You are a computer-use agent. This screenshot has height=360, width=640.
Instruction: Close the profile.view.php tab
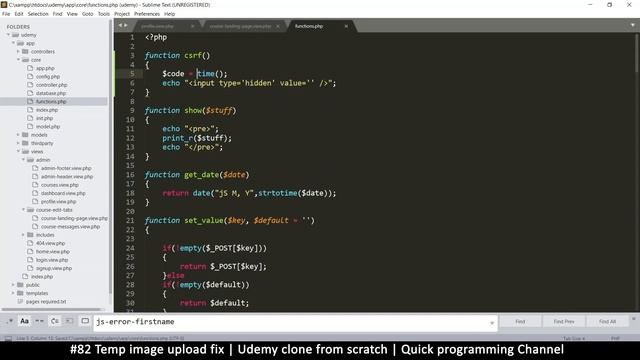point(192,26)
